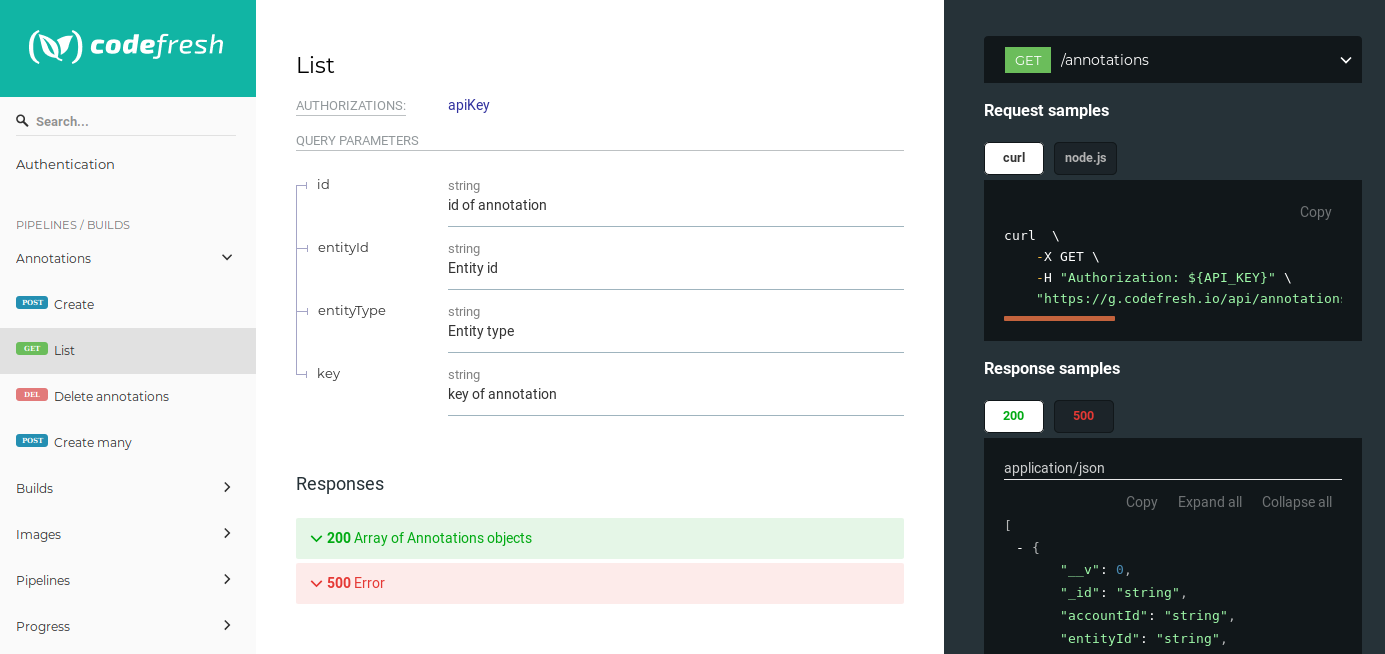This screenshot has height=654, width=1385.
Task: Expand the Images sidebar section
Action: click(x=227, y=534)
